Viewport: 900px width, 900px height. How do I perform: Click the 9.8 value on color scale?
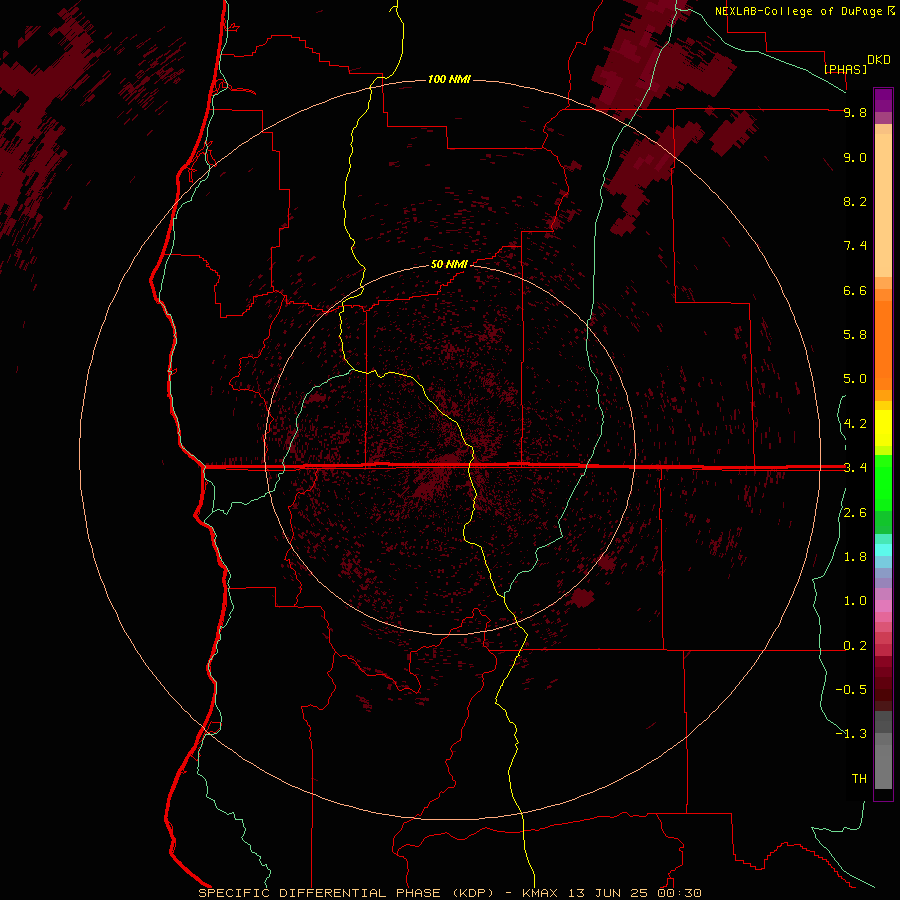pos(855,112)
